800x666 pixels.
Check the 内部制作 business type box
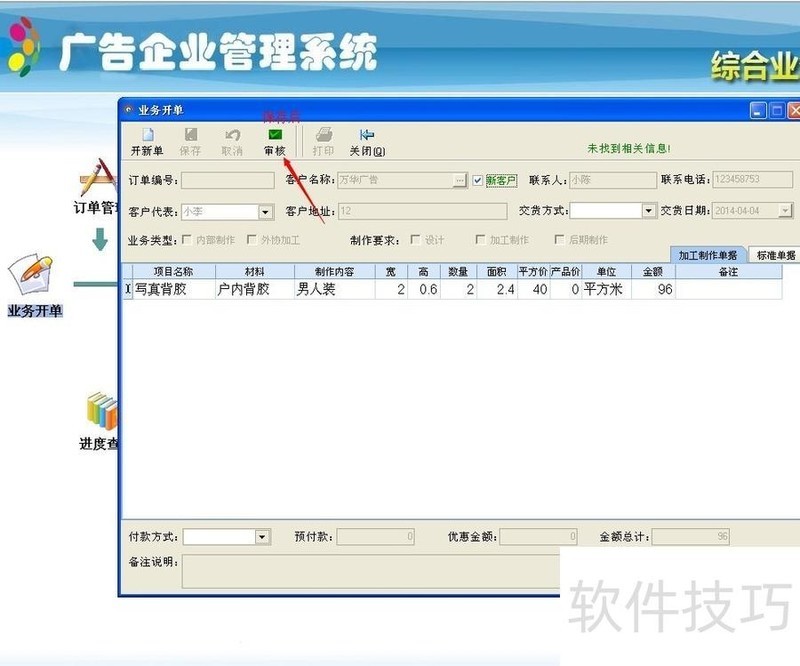(187, 241)
